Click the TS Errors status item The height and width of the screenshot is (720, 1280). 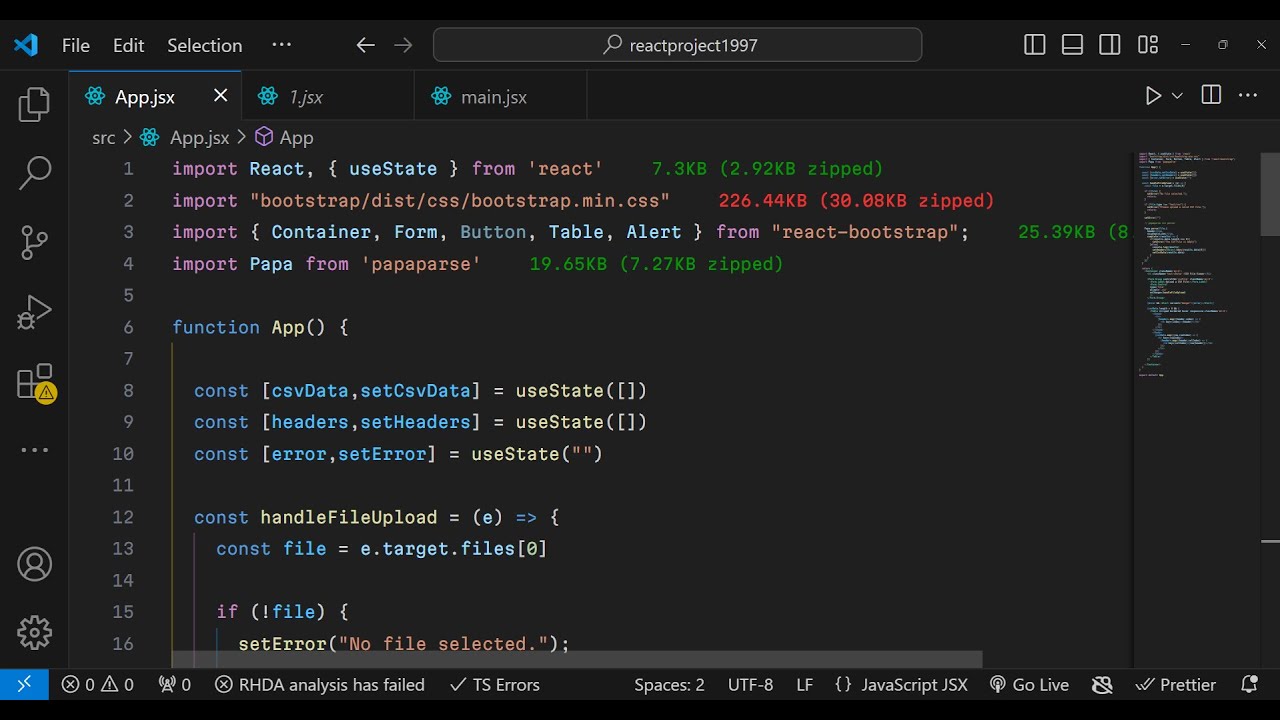(x=495, y=684)
